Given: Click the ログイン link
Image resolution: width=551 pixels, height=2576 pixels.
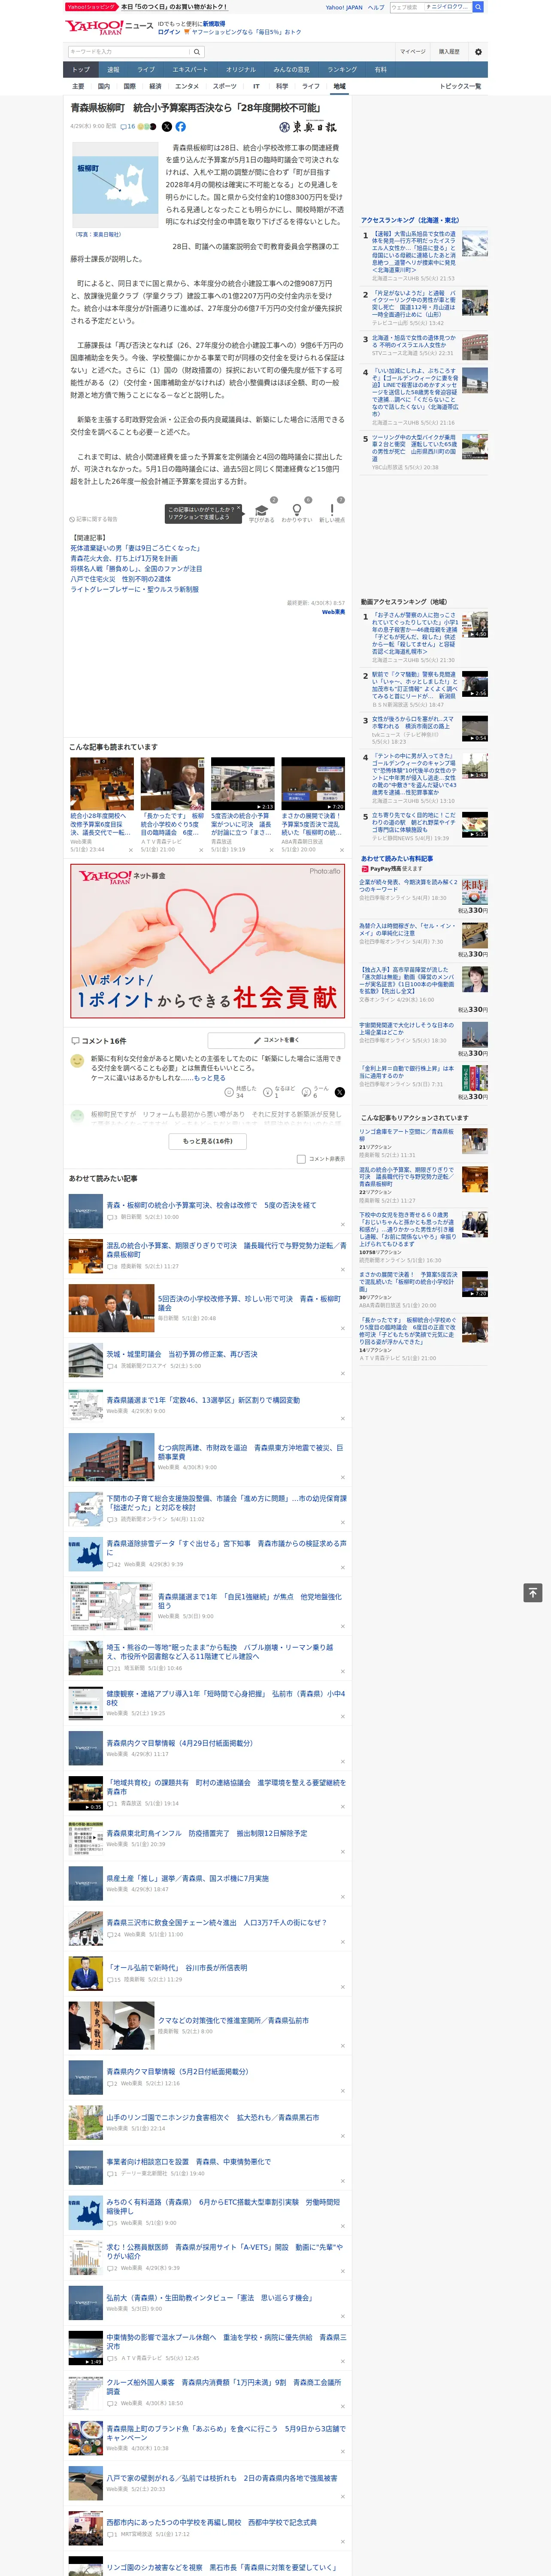Looking at the screenshot, I should tap(169, 32).
